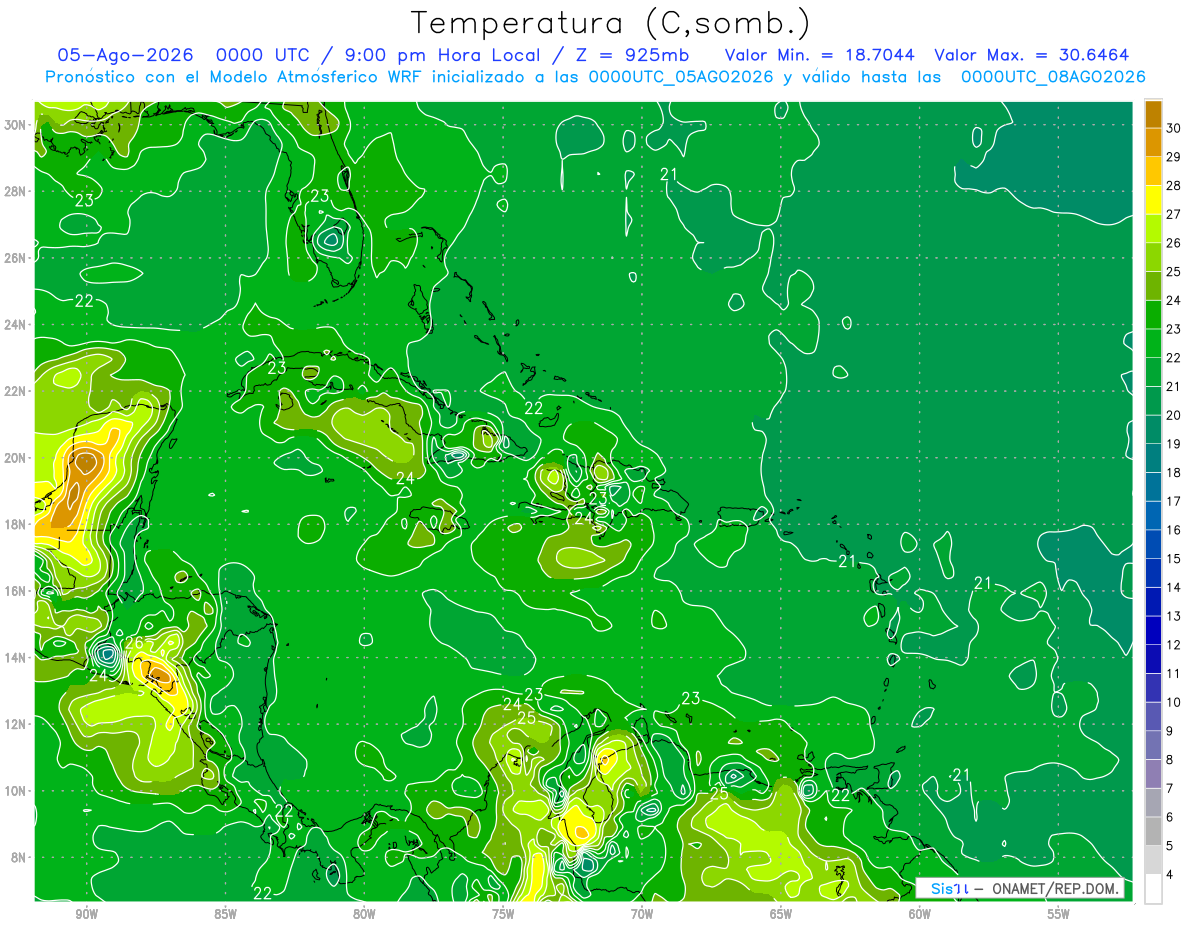Click the color scale label '16'
This screenshot has height=927, width=1200.
tap(1174, 530)
